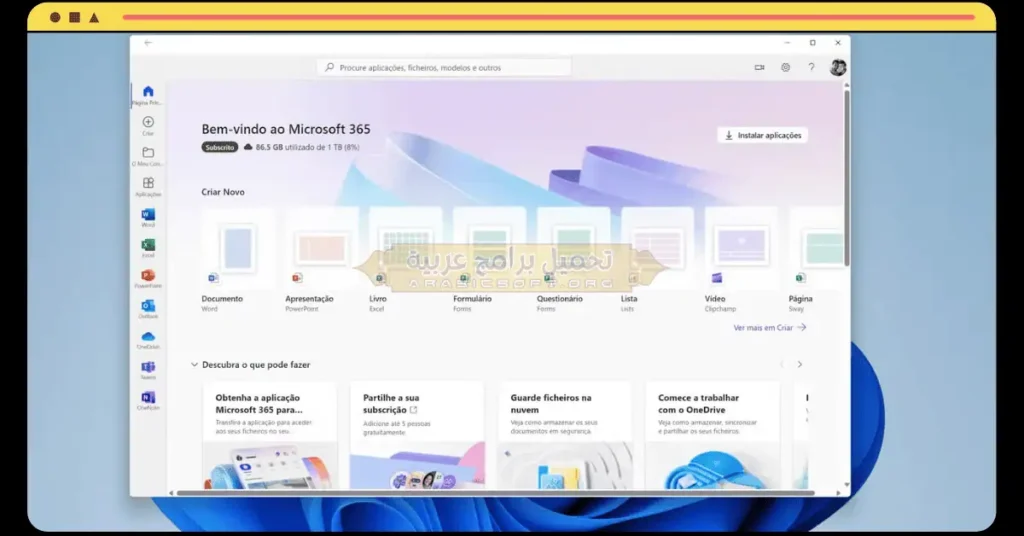This screenshot has height=536, width=1024.
Task: Click the vertical scrollbar thumb
Action: coord(847,178)
